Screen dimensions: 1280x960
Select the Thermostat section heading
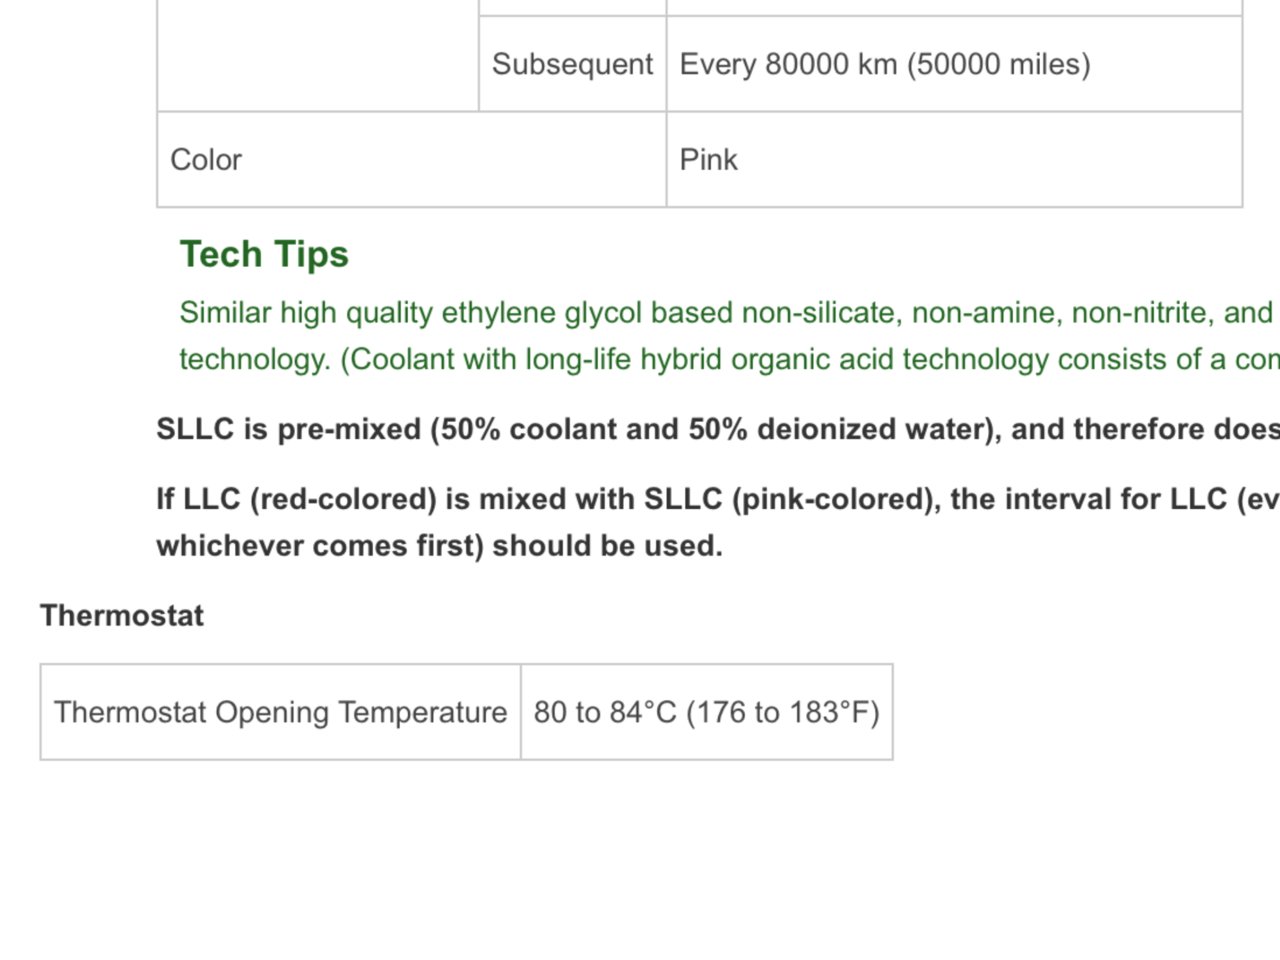[x=122, y=615]
